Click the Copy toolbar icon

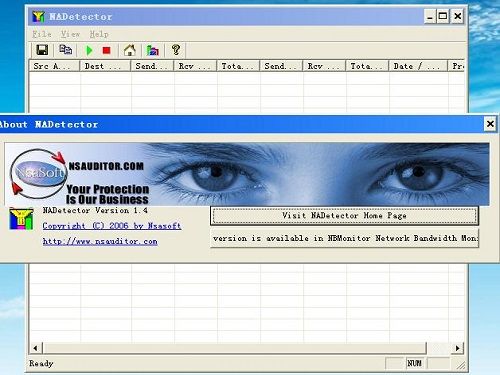pyautogui.click(x=65, y=50)
